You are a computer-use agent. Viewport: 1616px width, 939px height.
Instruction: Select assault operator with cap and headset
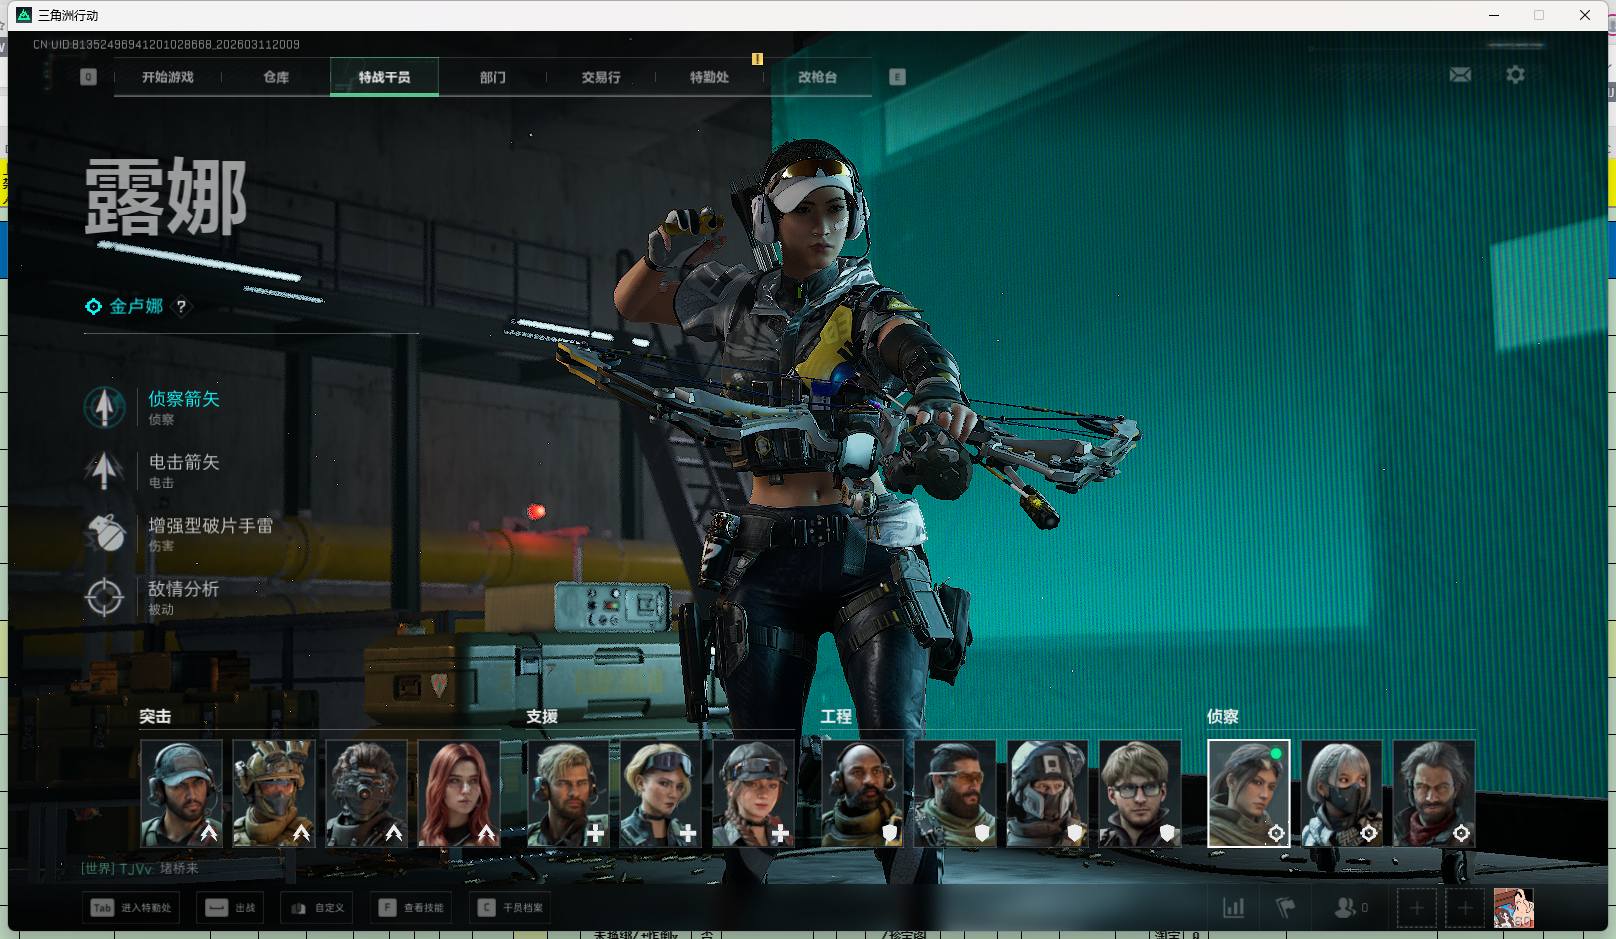tap(181, 793)
